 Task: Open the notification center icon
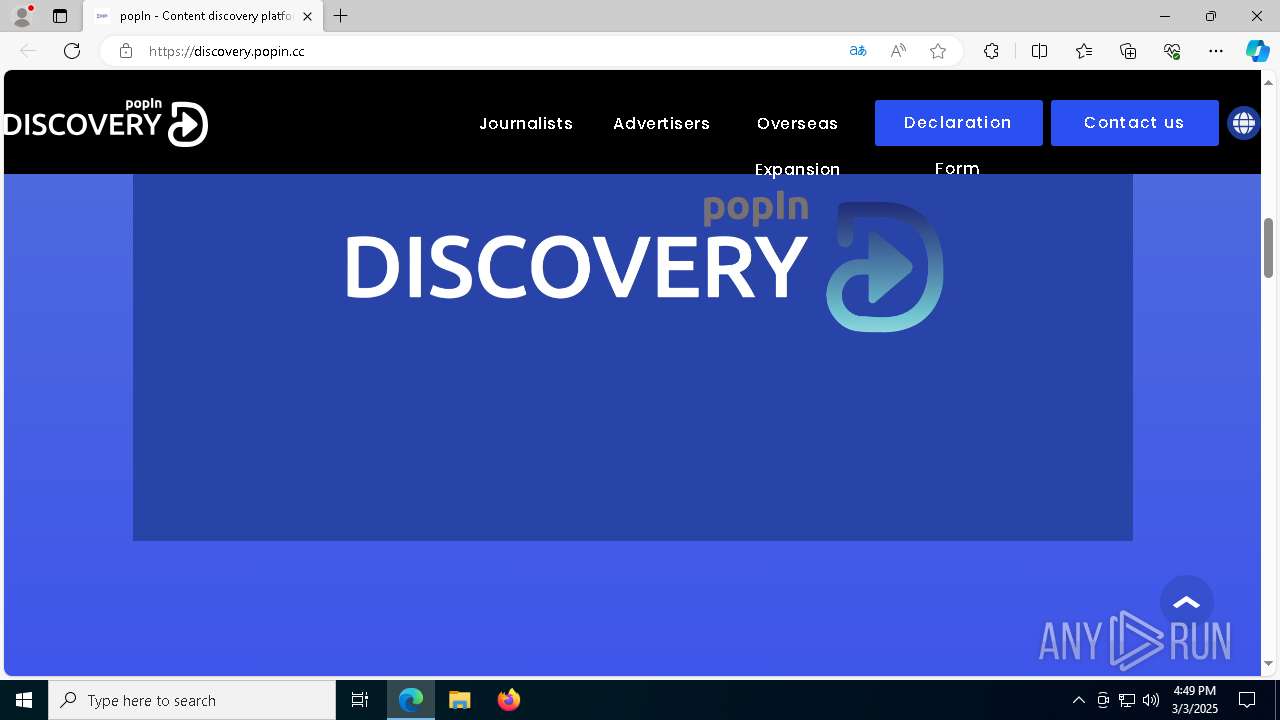tap(1247, 700)
